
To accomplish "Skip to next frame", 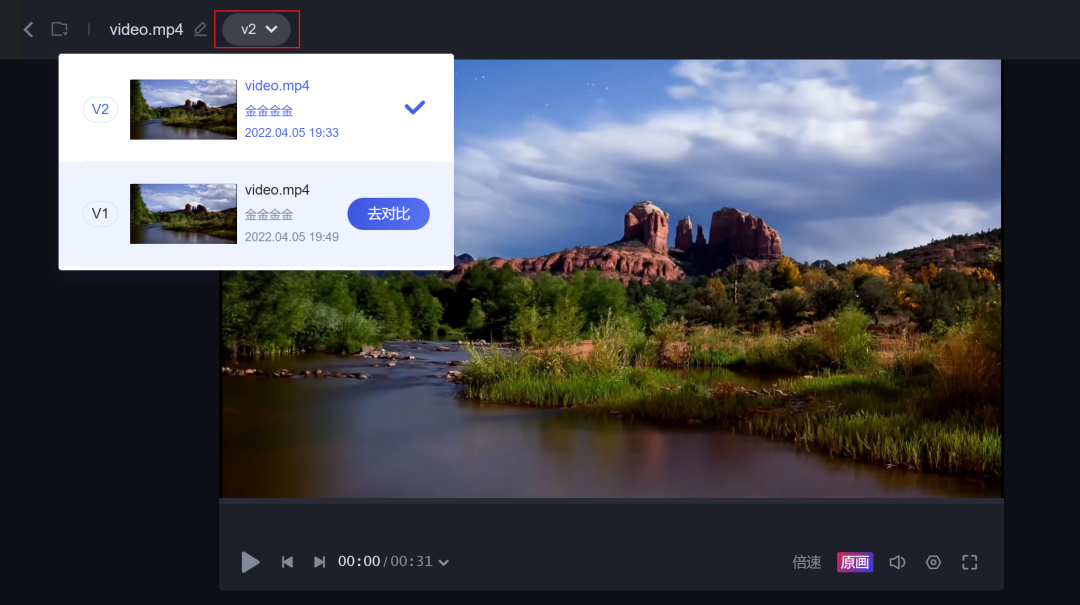I will 319,562.
